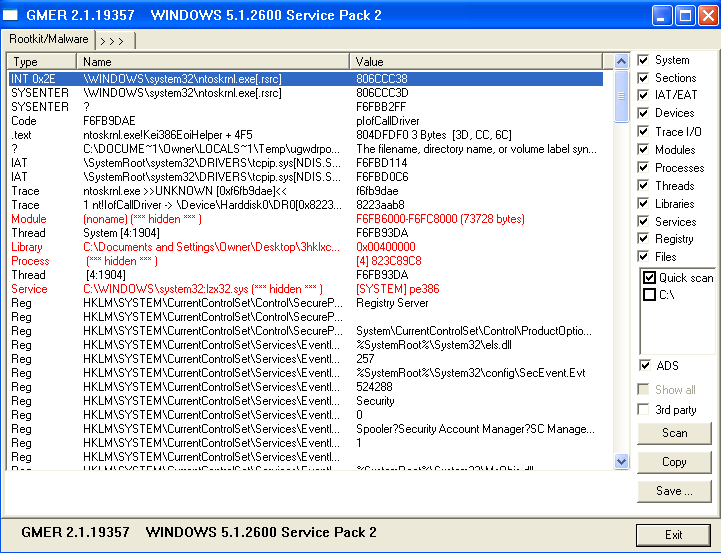Click the Copy button

pos(674,462)
